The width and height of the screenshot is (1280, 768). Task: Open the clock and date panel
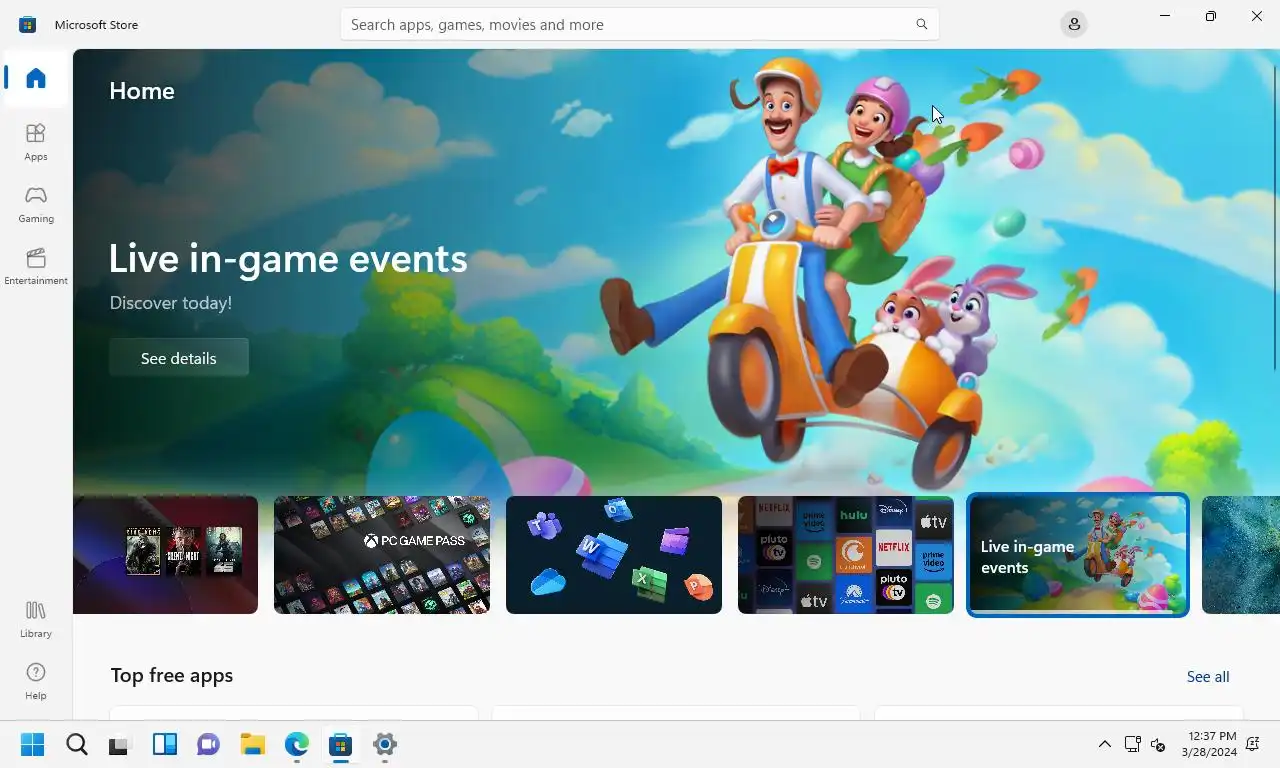(1208, 744)
